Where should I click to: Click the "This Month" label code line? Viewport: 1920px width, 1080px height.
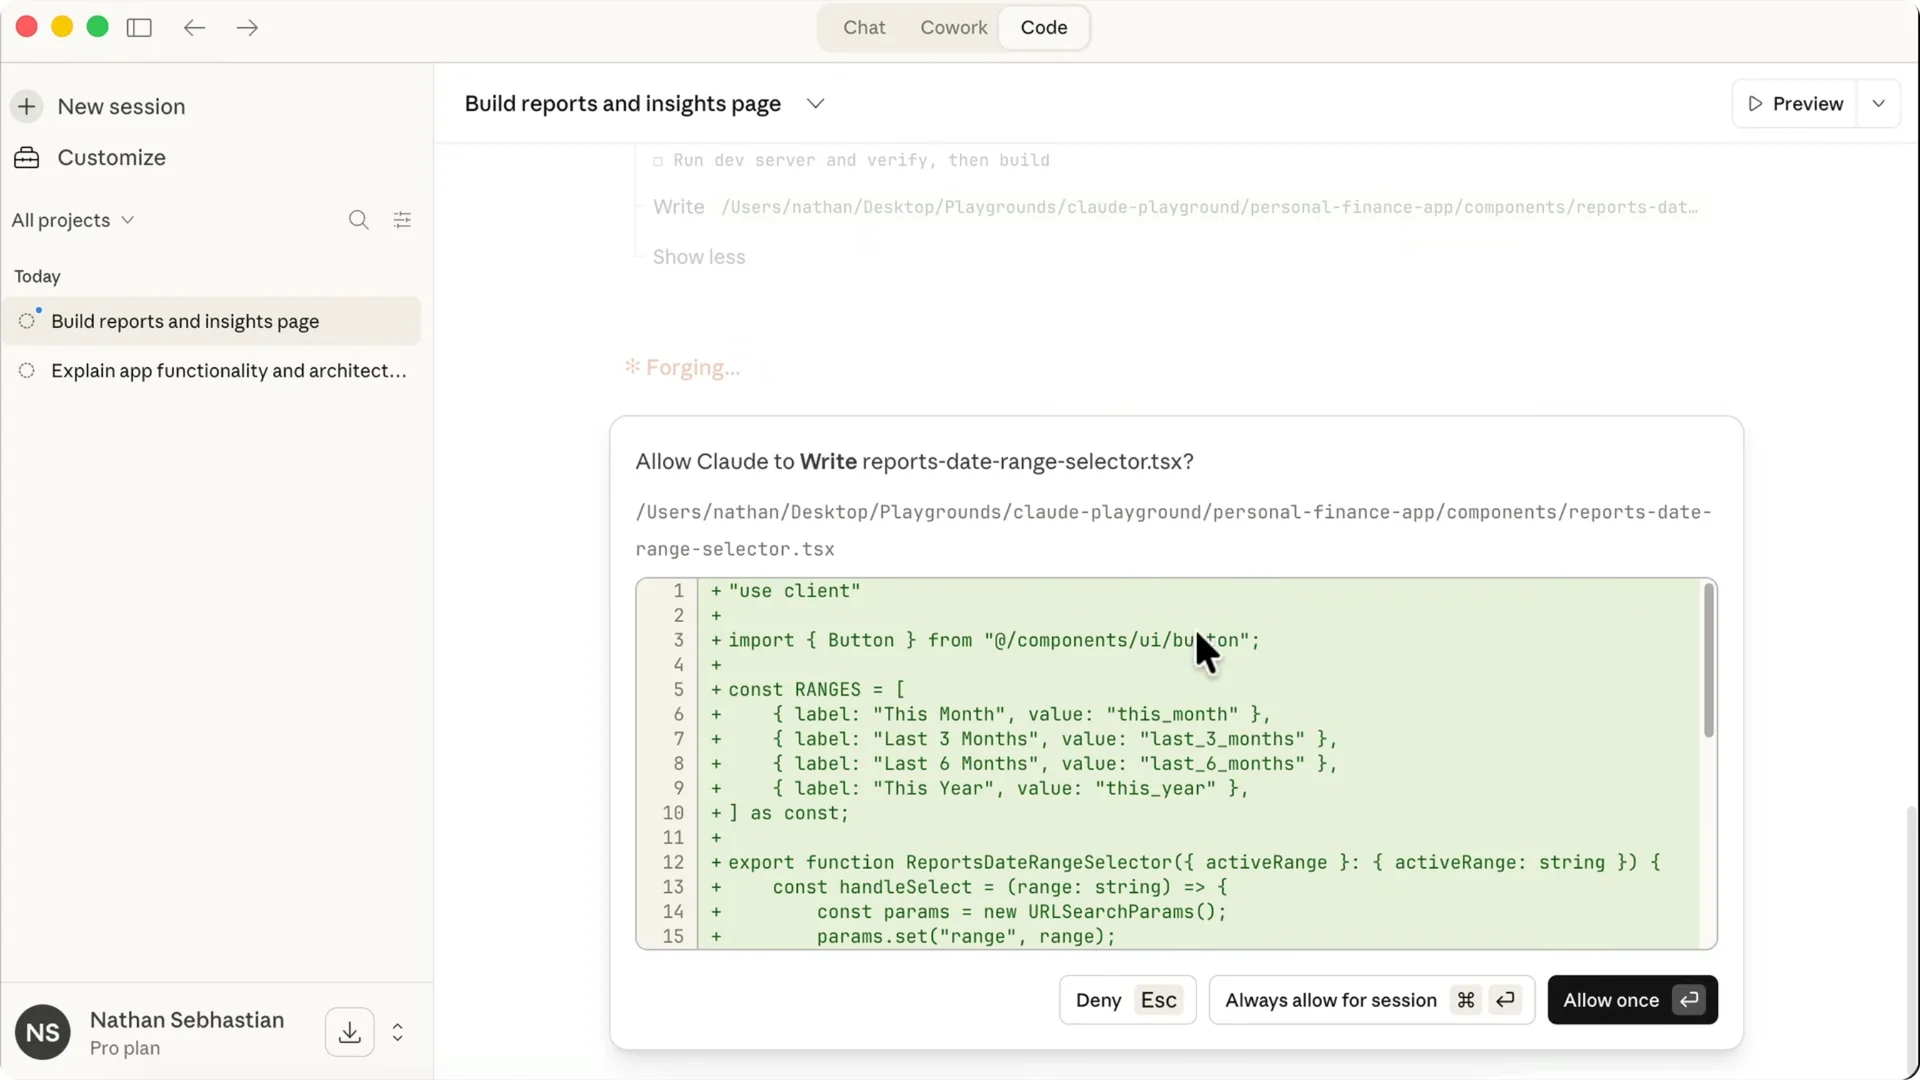1021,714
